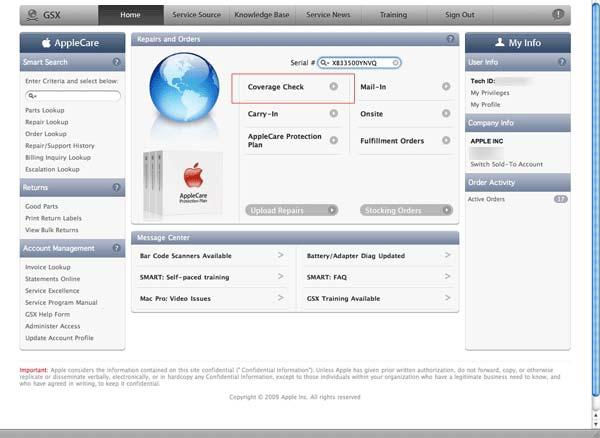Open the Service Source tab
Viewport: 600px width, 438px height.
coord(195,15)
